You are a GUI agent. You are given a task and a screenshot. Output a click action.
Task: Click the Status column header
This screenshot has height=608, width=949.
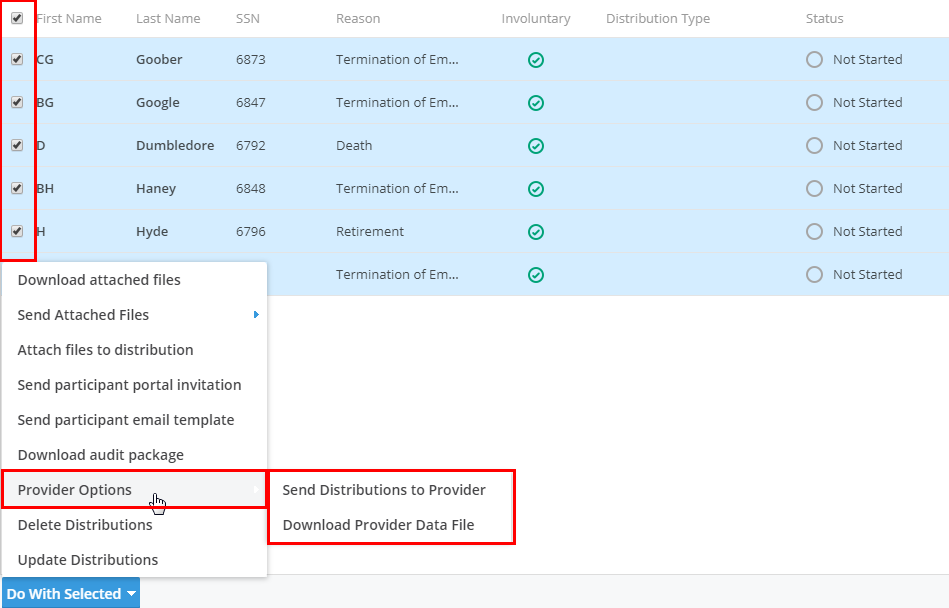824,19
